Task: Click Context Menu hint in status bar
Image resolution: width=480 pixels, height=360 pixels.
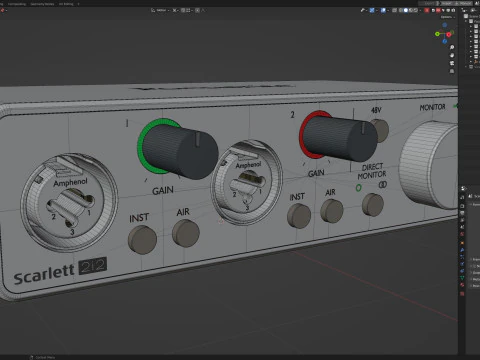Action: (43, 357)
